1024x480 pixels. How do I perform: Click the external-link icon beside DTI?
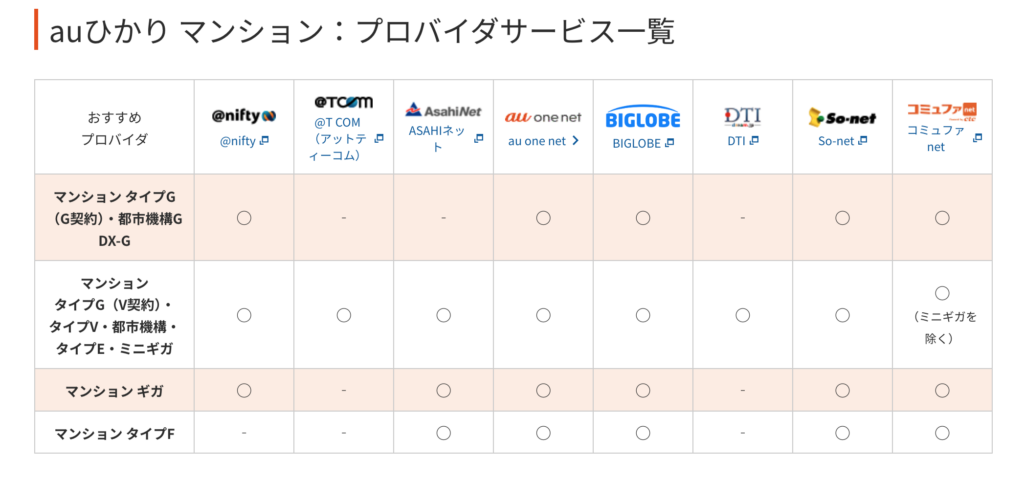pyautogui.click(x=754, y=141)
